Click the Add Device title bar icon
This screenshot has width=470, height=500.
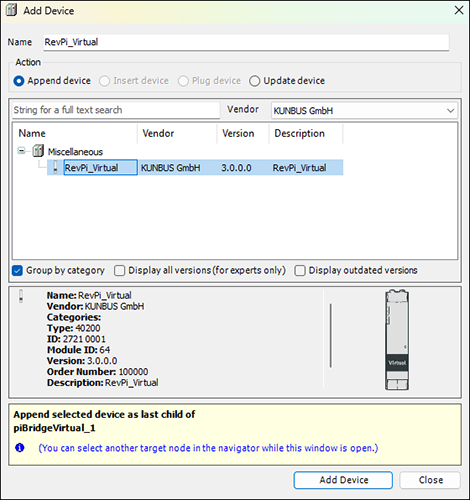click(11, 10)
